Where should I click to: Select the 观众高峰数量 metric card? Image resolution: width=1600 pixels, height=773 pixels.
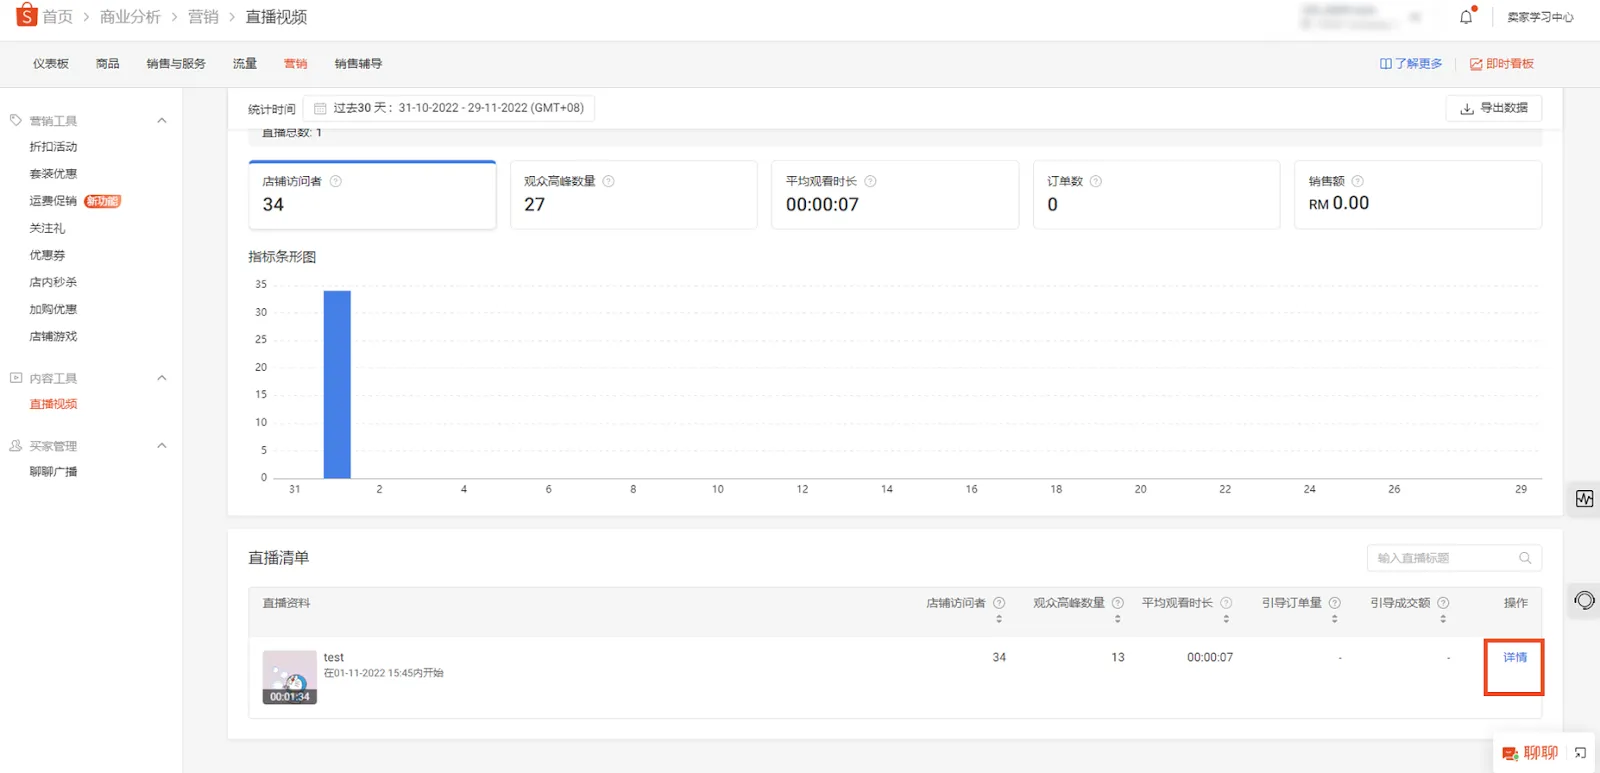click(x=633, y=195)
